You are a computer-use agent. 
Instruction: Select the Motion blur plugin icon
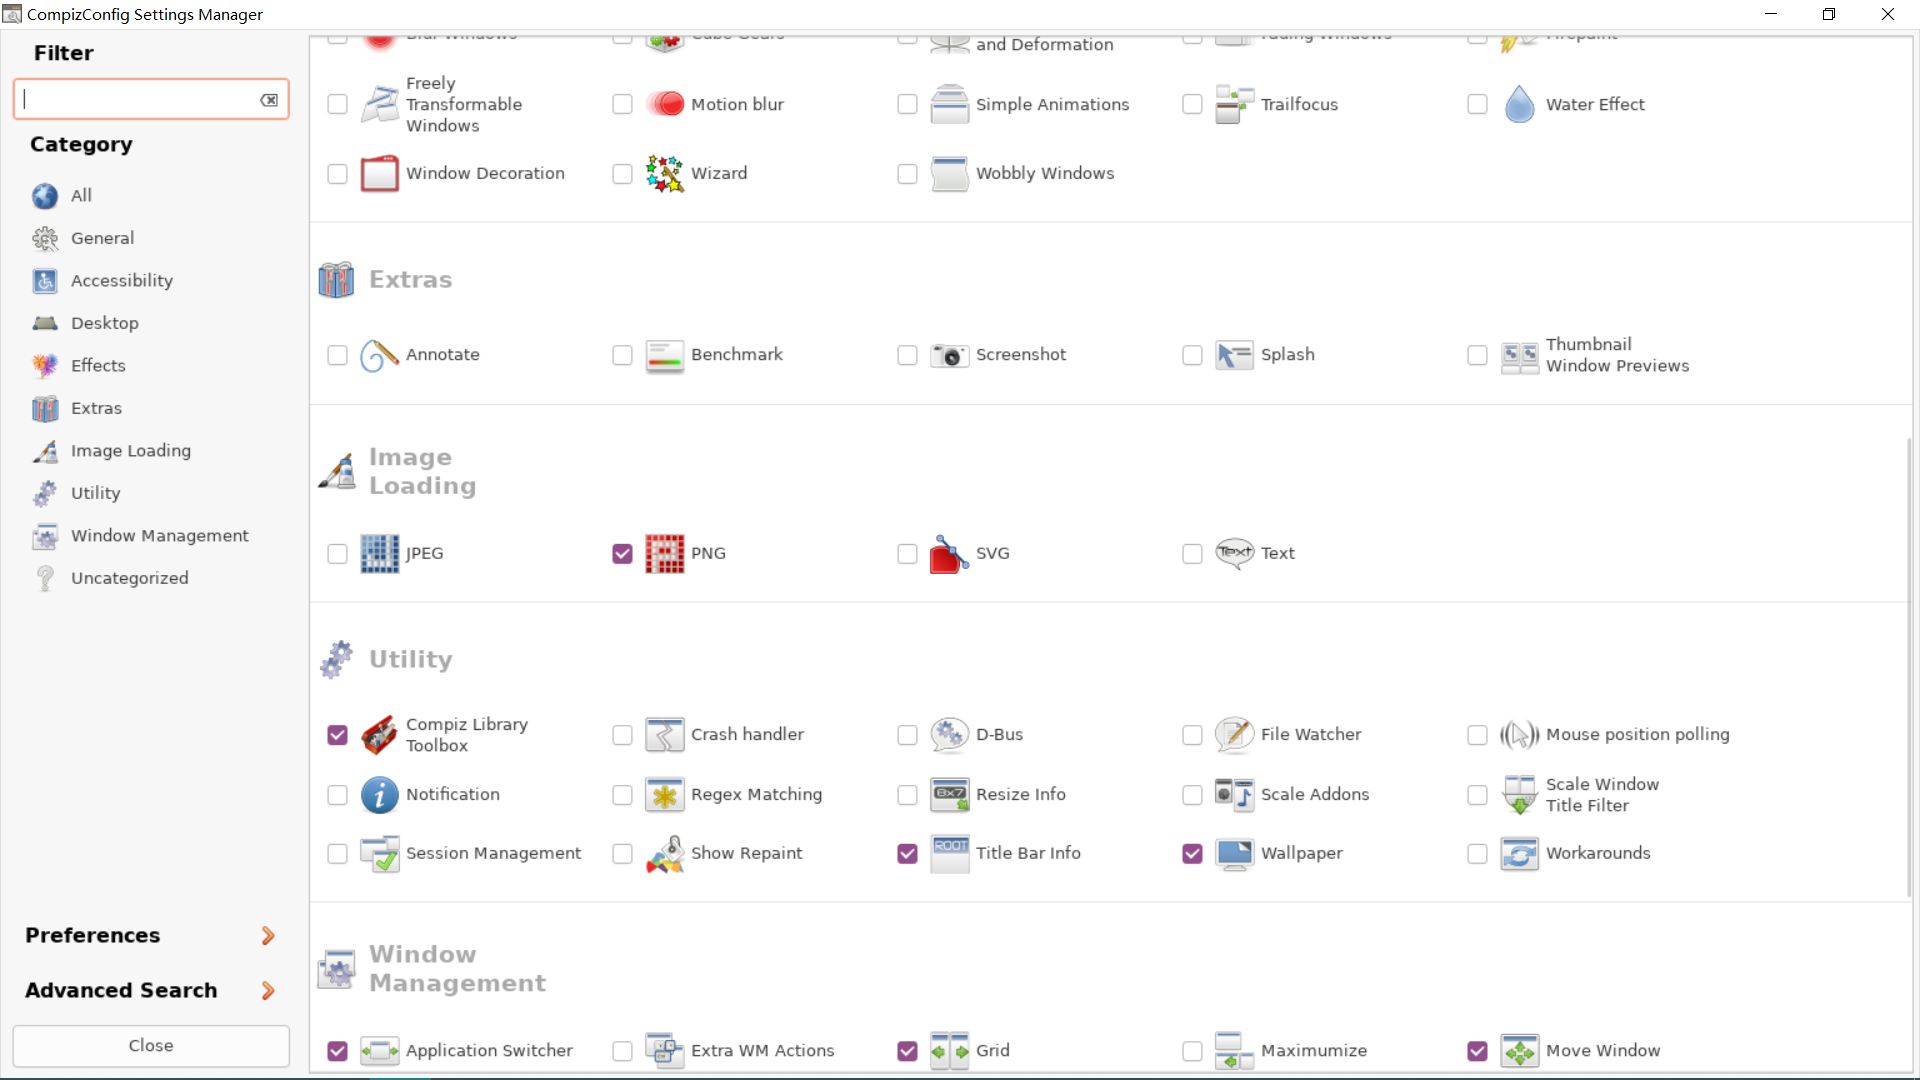coord(665,104)
